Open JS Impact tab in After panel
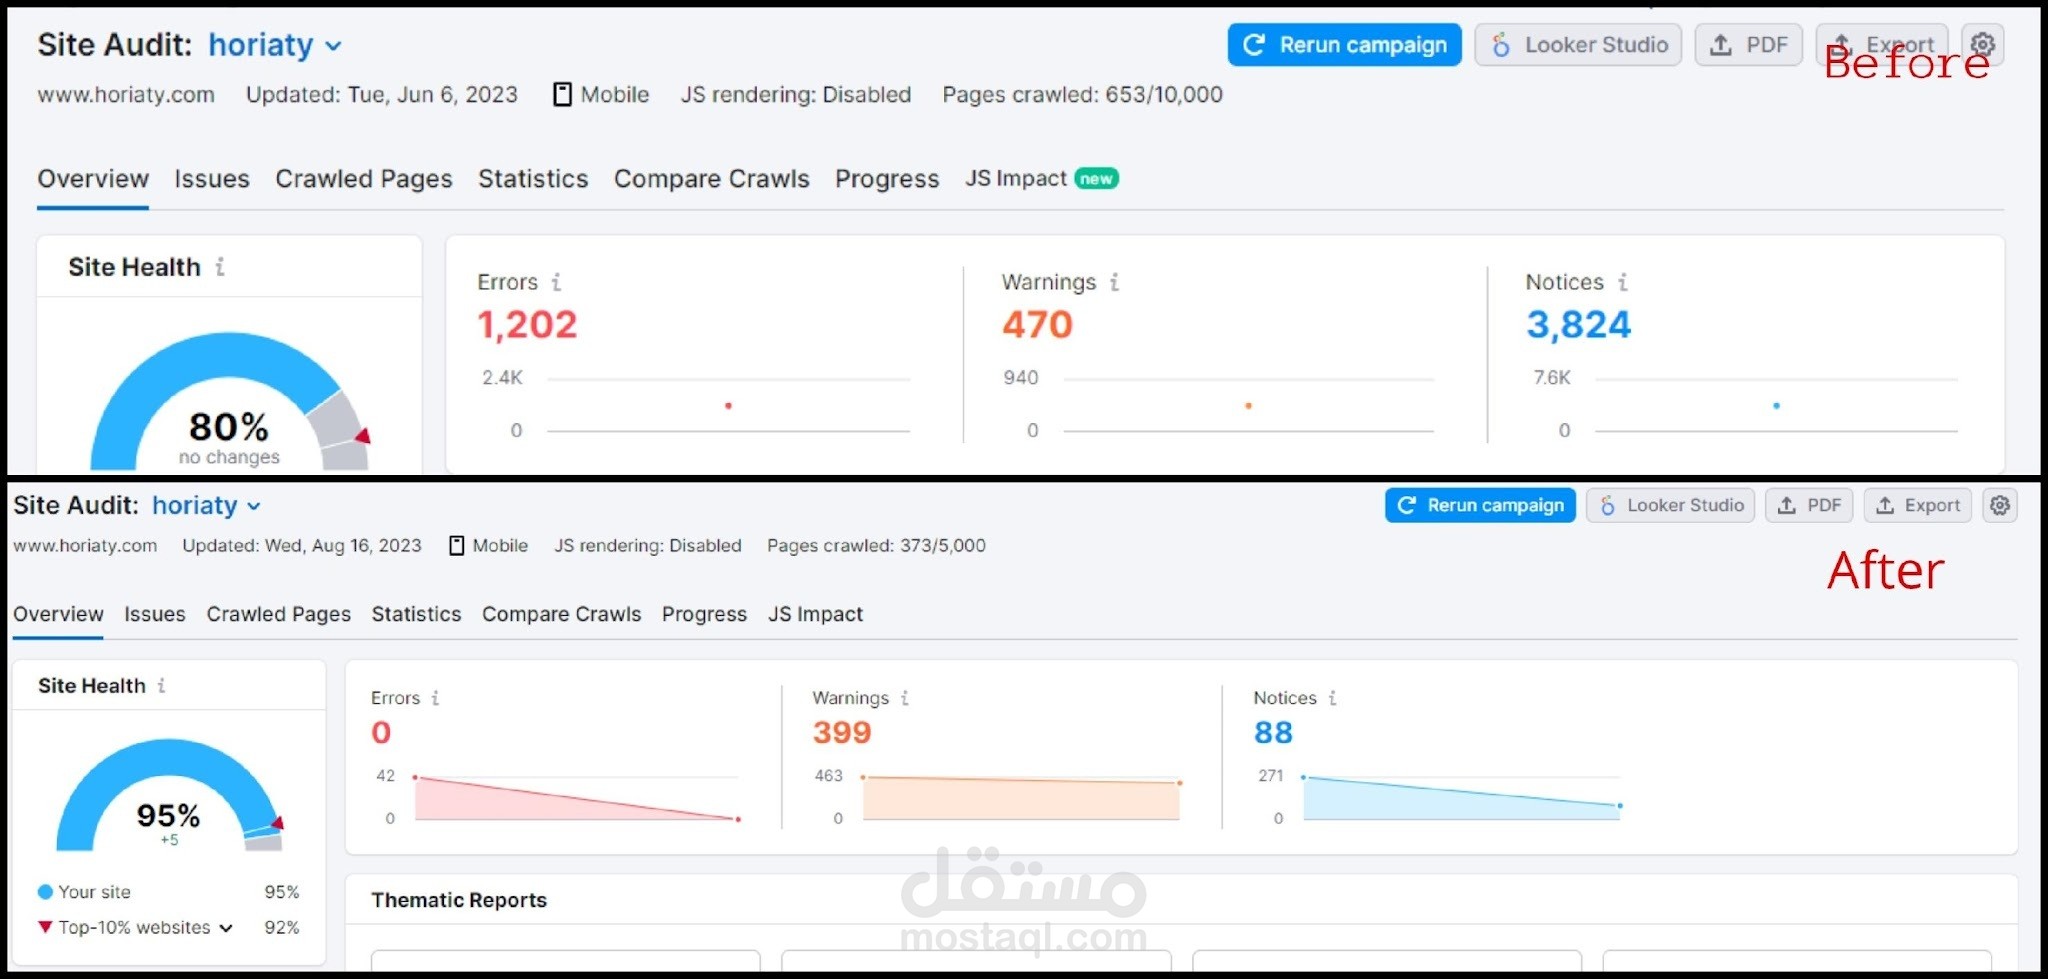 click(x=815, y=614)
